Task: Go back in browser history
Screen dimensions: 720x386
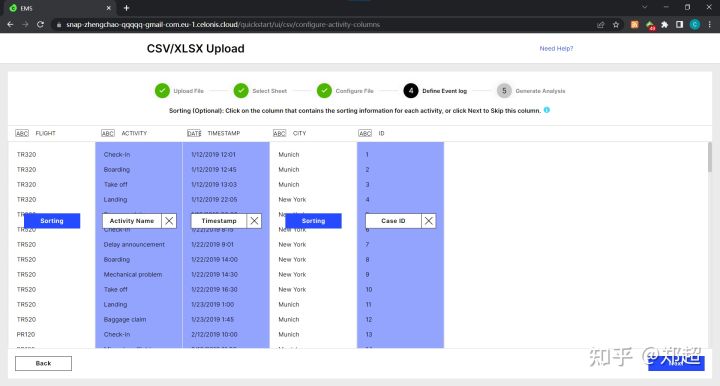Action: click(x=10, y=24)
